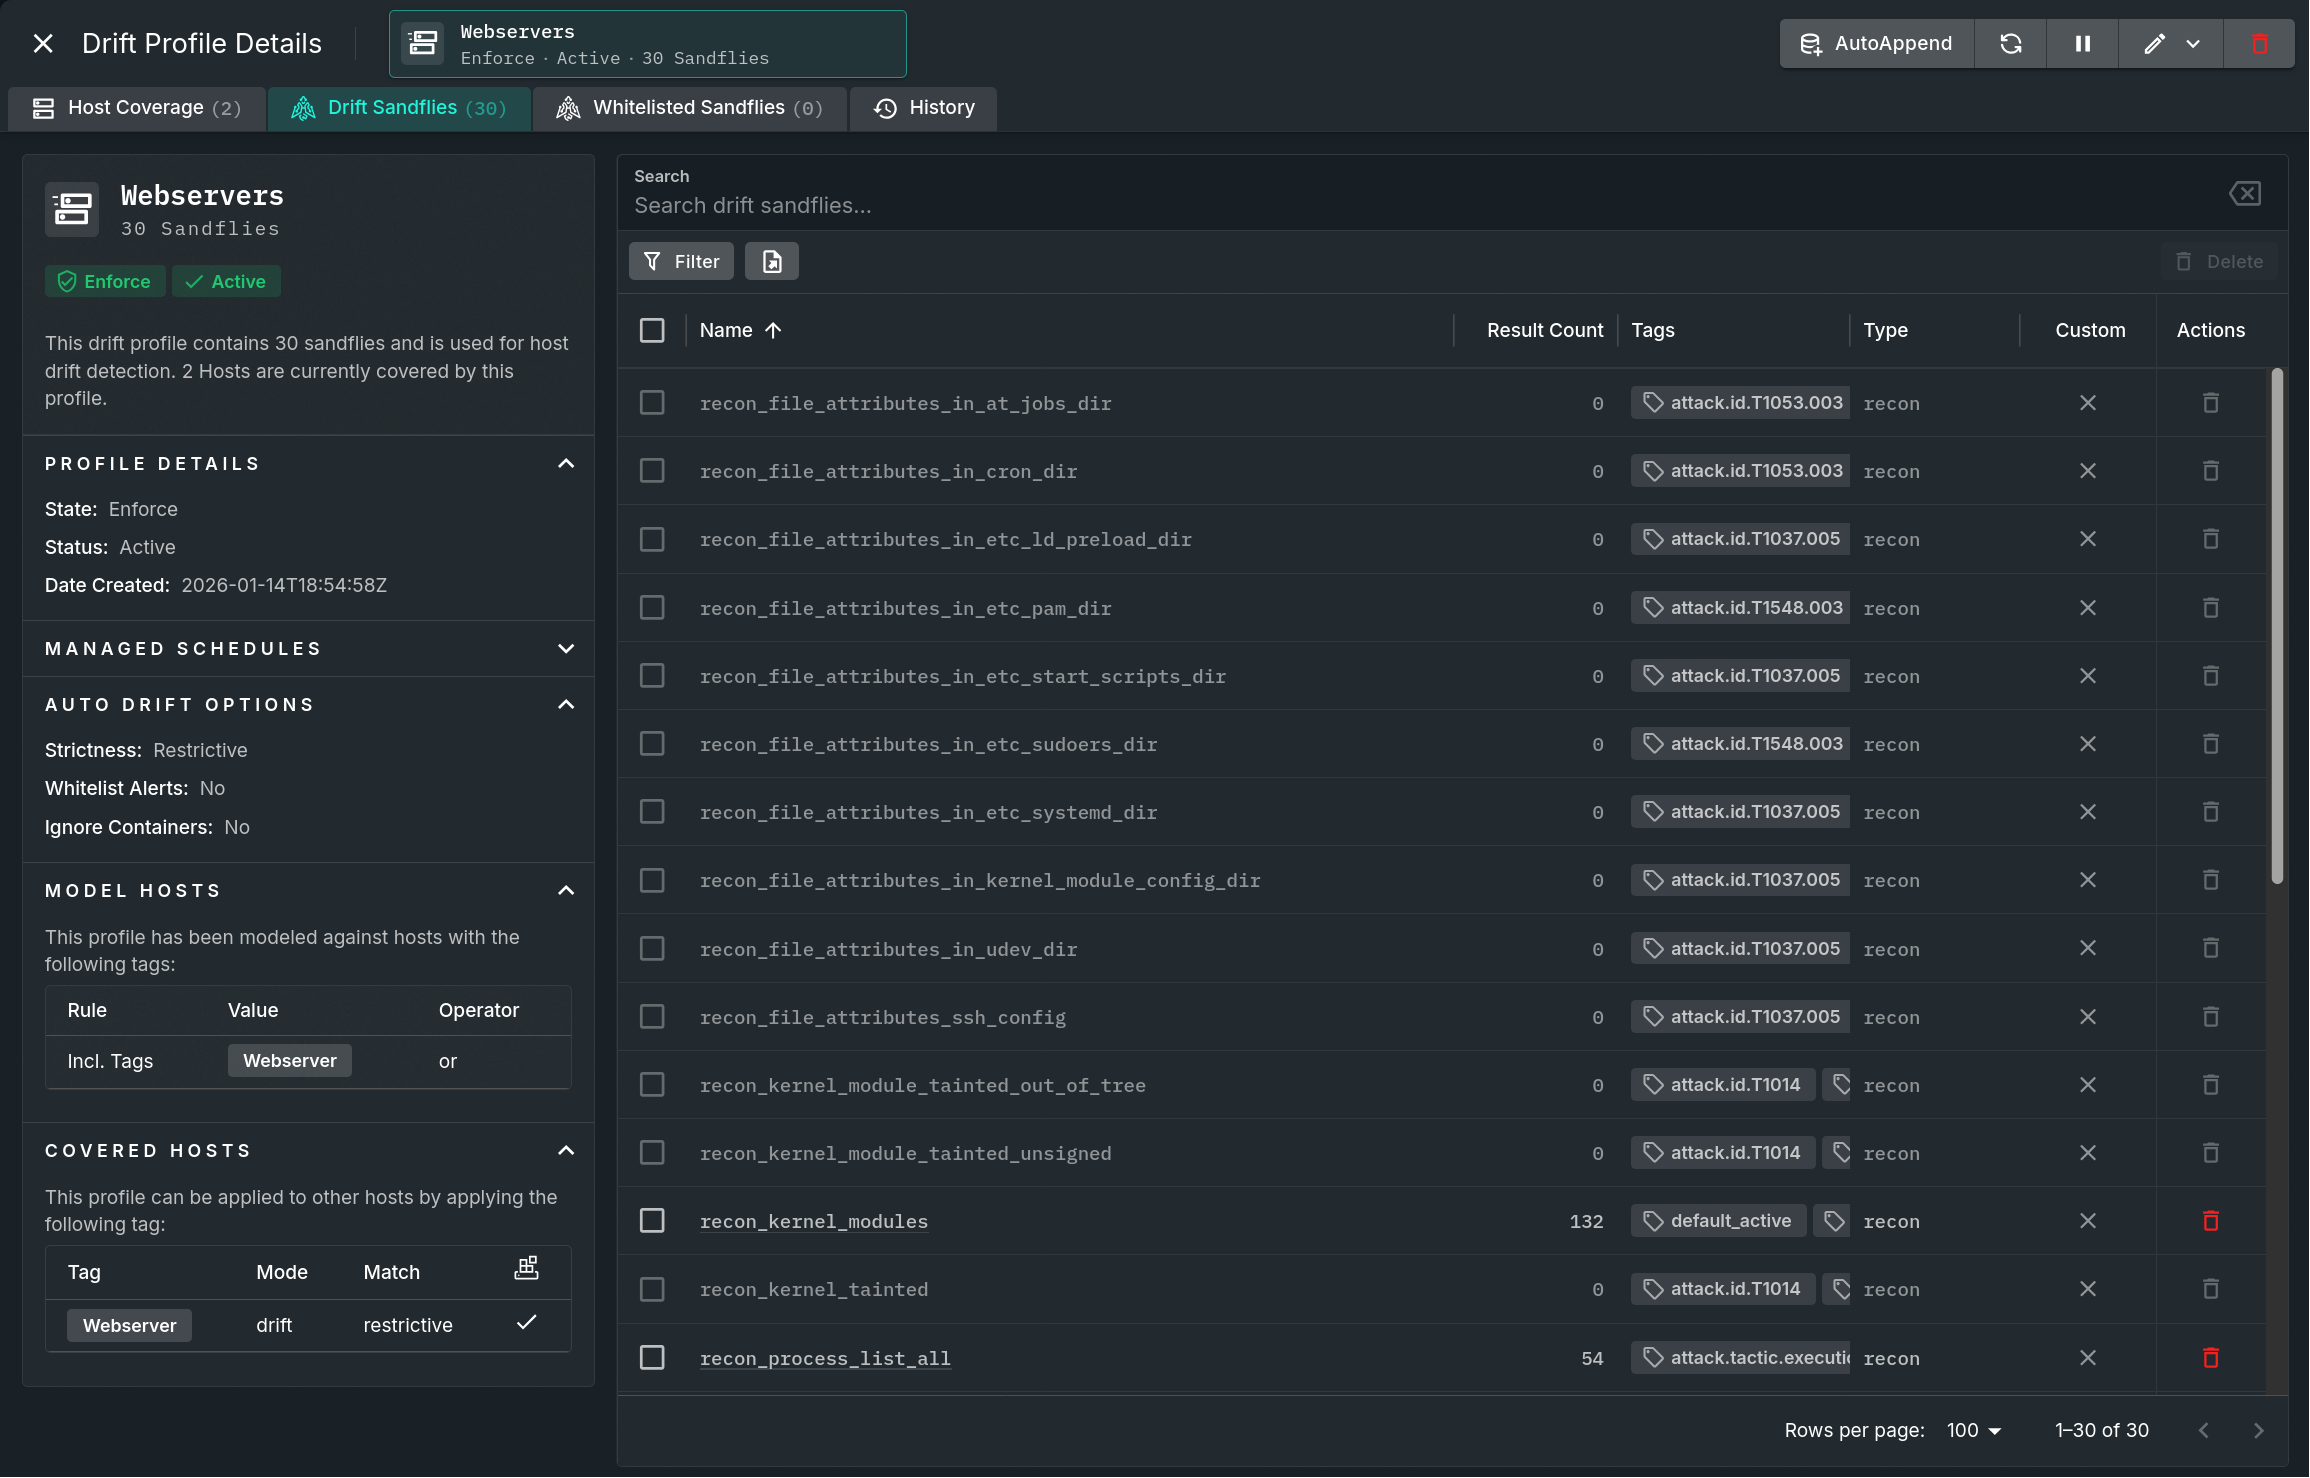2310x1478 pixels.
Task: Select the recon_process_list_all checkbox
Action: [x=652, y=1357]
